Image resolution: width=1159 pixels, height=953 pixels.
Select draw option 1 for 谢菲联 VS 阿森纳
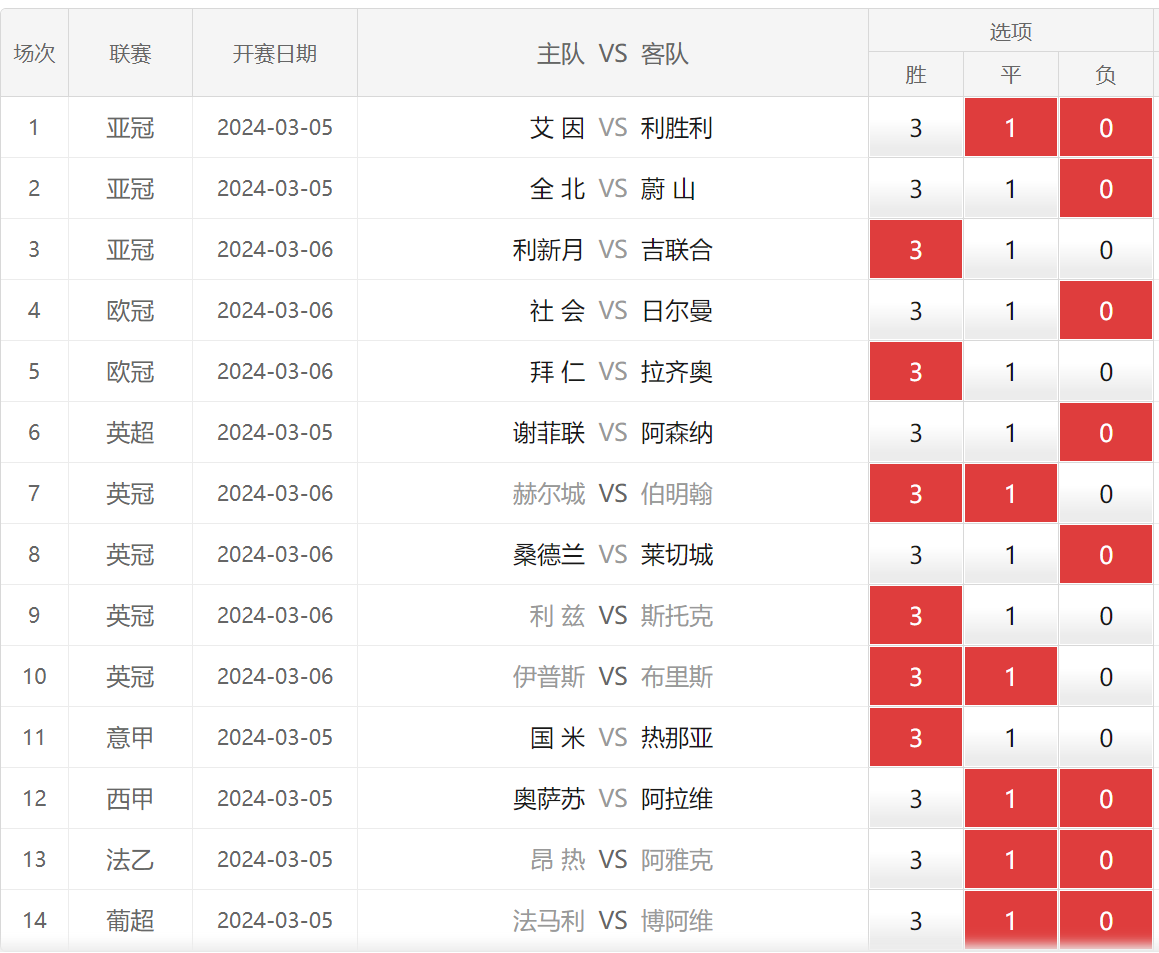coord(1010,433)
